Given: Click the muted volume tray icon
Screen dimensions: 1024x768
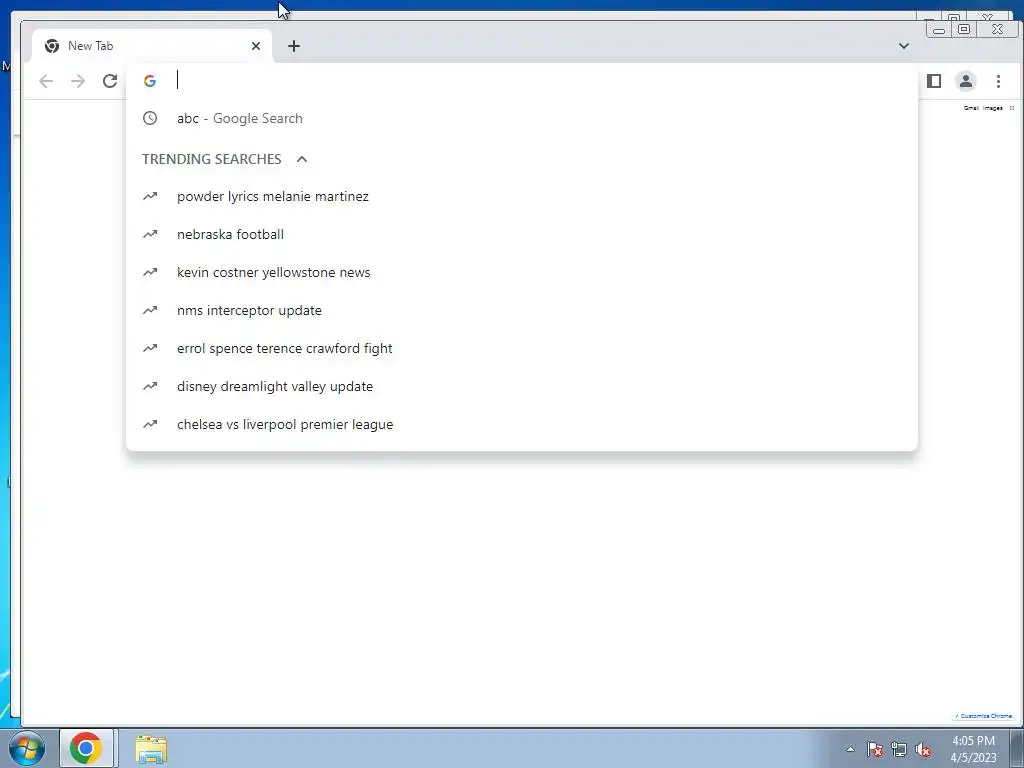Looking at the screenshot, I should (923, 749).
